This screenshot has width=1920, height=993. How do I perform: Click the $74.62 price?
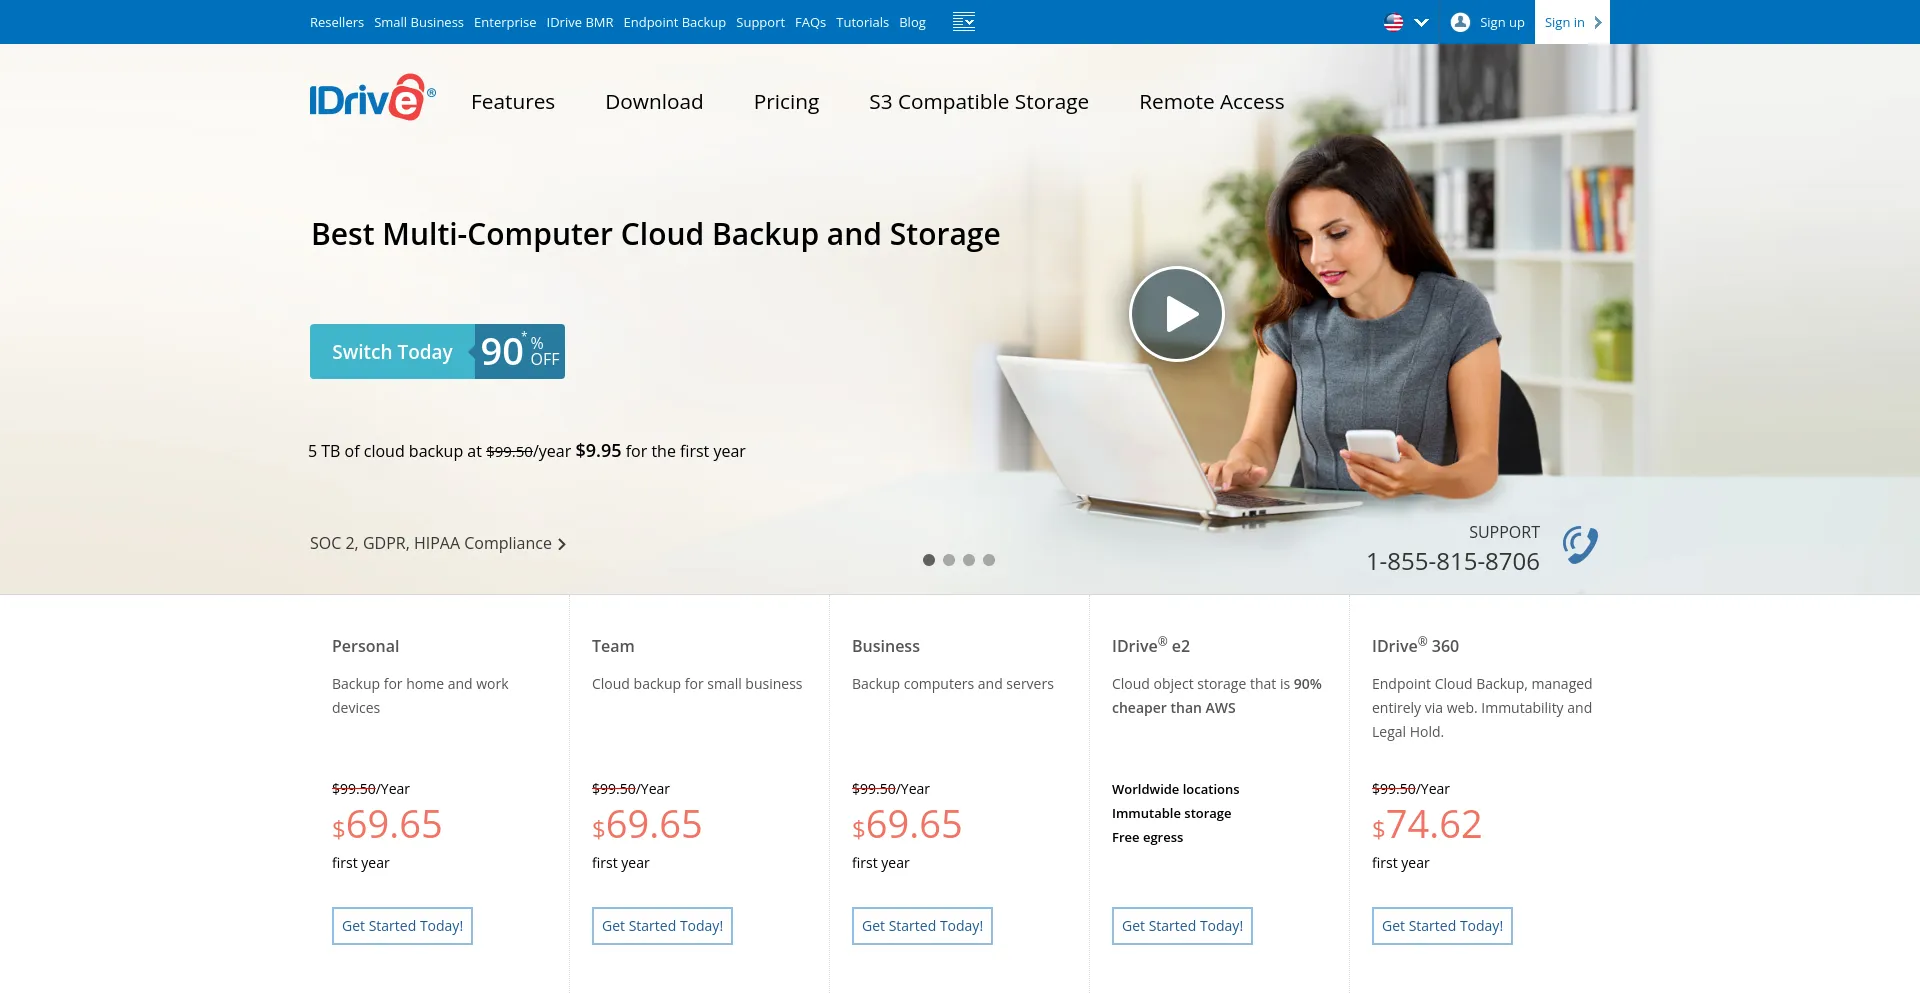pyautogui.click(x=1427, y=825)
